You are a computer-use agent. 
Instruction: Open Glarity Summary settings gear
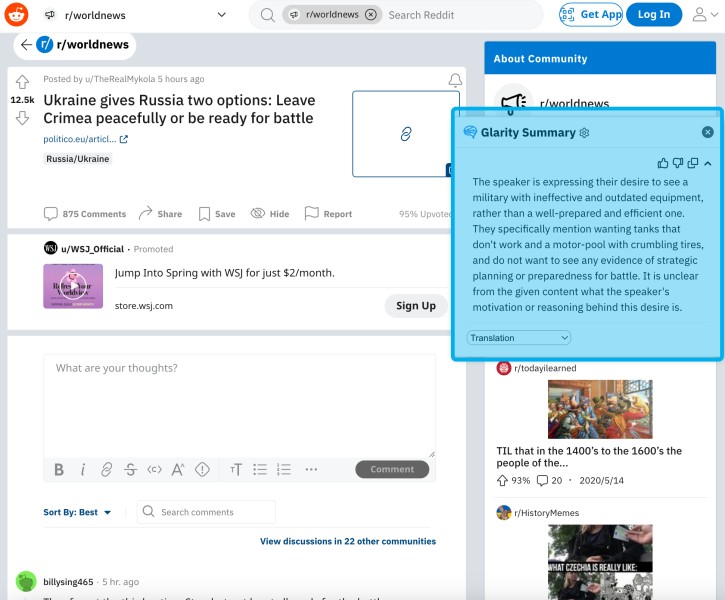coord(584,133)
